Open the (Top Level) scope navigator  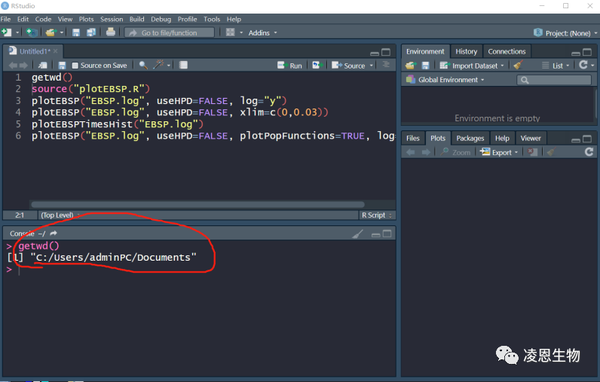click(x=60, y=215)
